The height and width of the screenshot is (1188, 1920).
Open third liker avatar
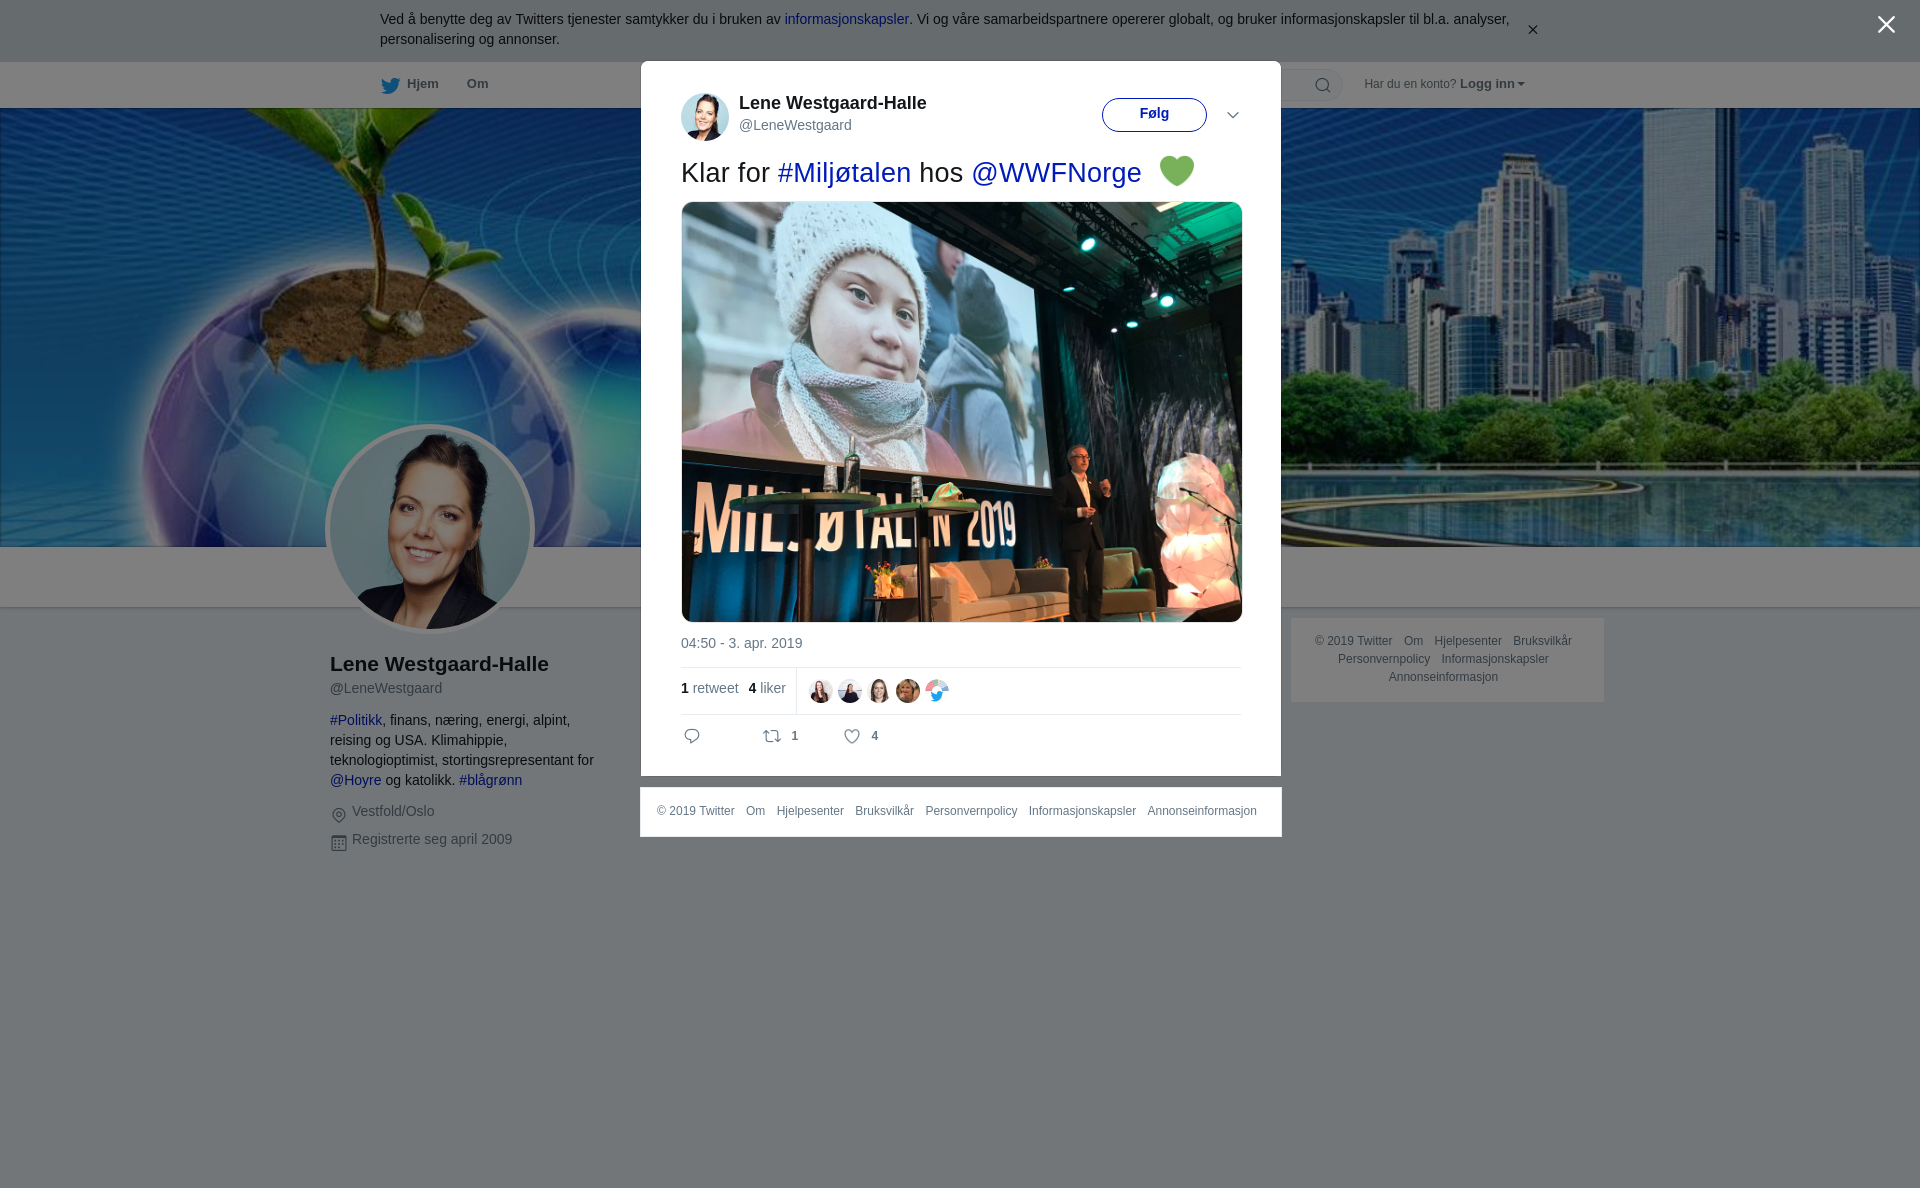pos(879,691)
